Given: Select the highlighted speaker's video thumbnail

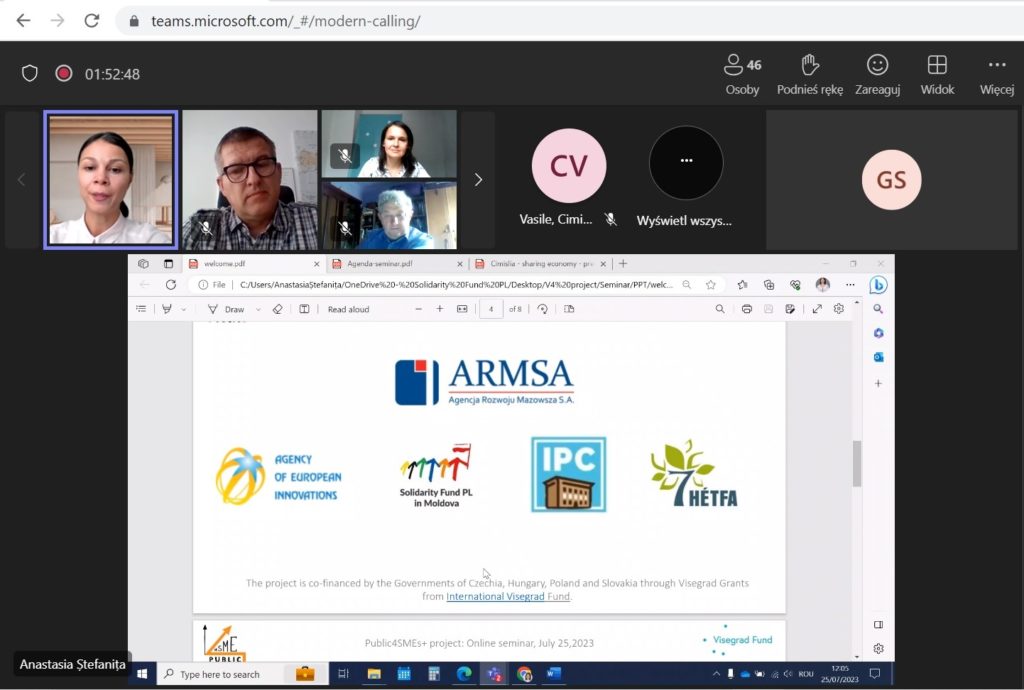Looking at the screenshot, I should click(x=111, y=180).
